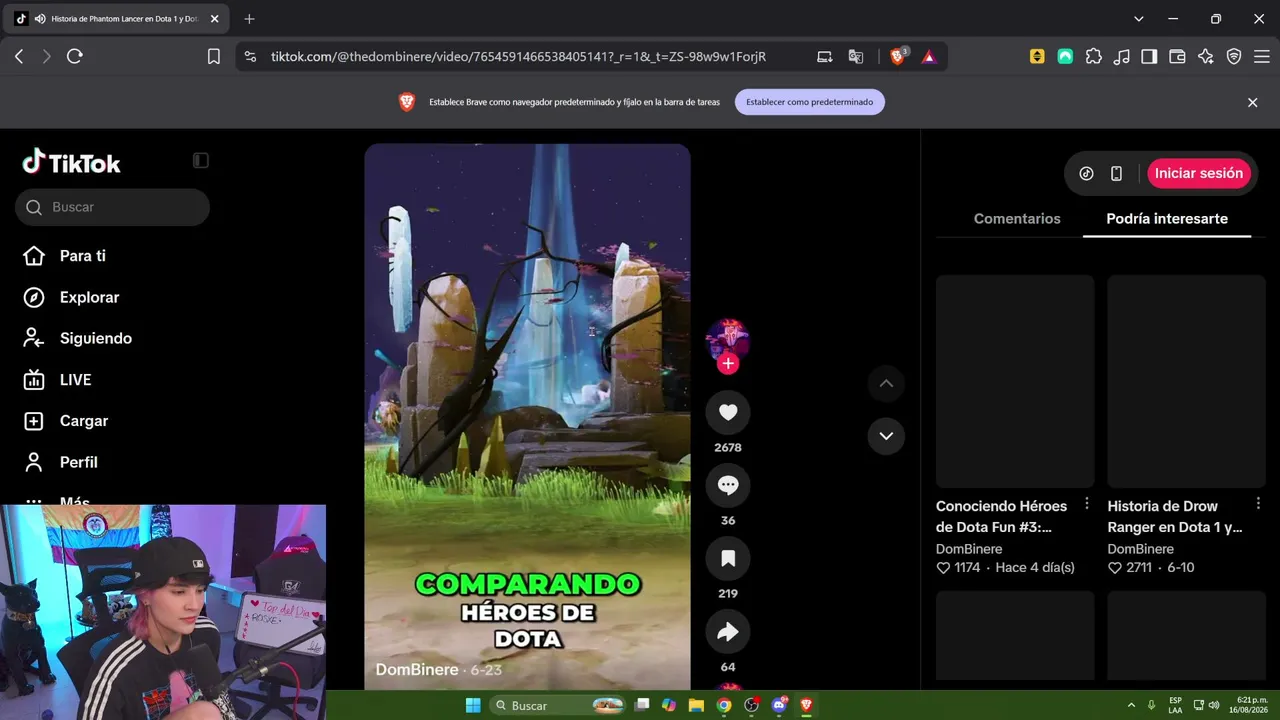Open options for Conociendo Héroes de Dota video
The height and width of the screenshot is (720, 1280).
pos(1087,505)
